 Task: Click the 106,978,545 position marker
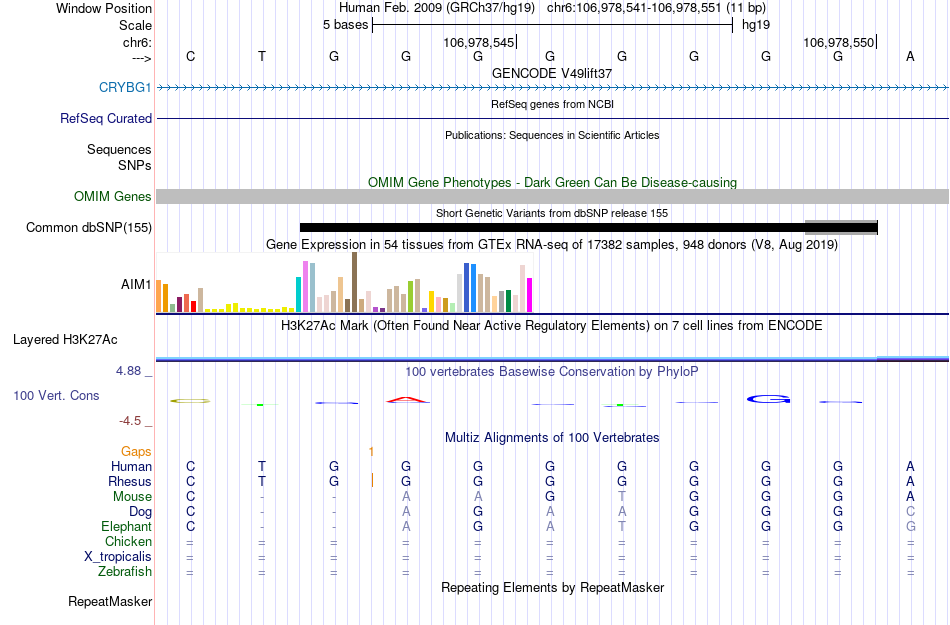478,42
